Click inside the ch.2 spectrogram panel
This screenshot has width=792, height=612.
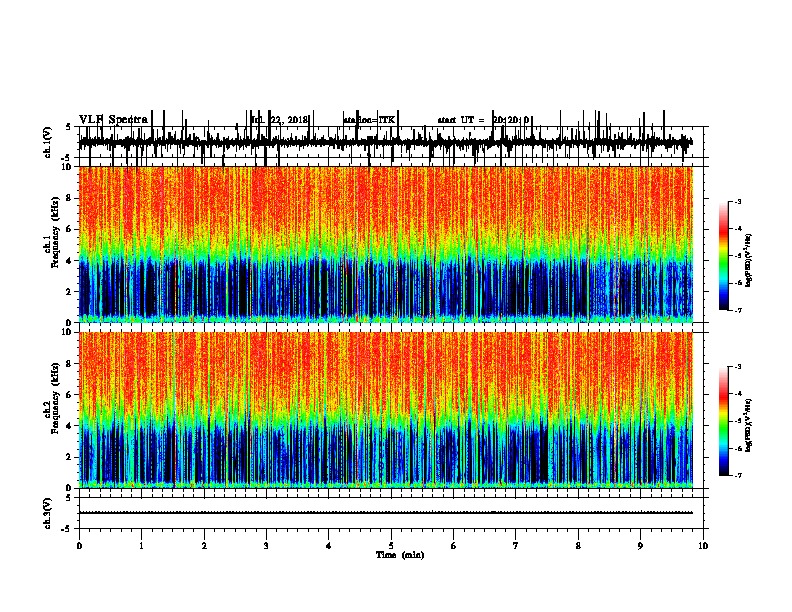(386, 410)
